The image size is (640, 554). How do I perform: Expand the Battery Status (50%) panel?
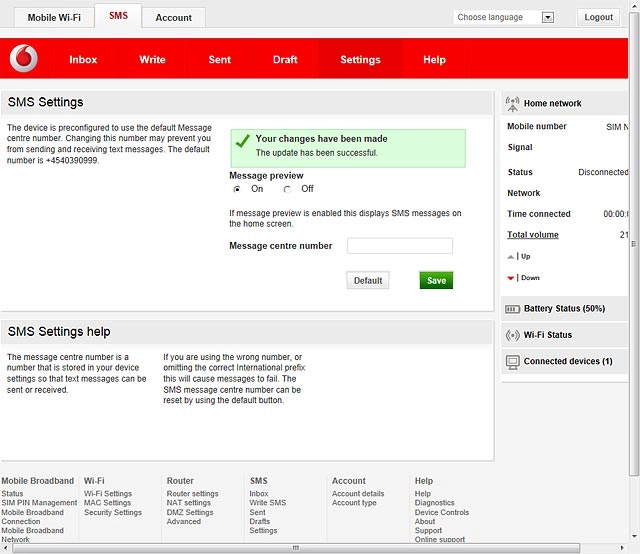(564, 309)
